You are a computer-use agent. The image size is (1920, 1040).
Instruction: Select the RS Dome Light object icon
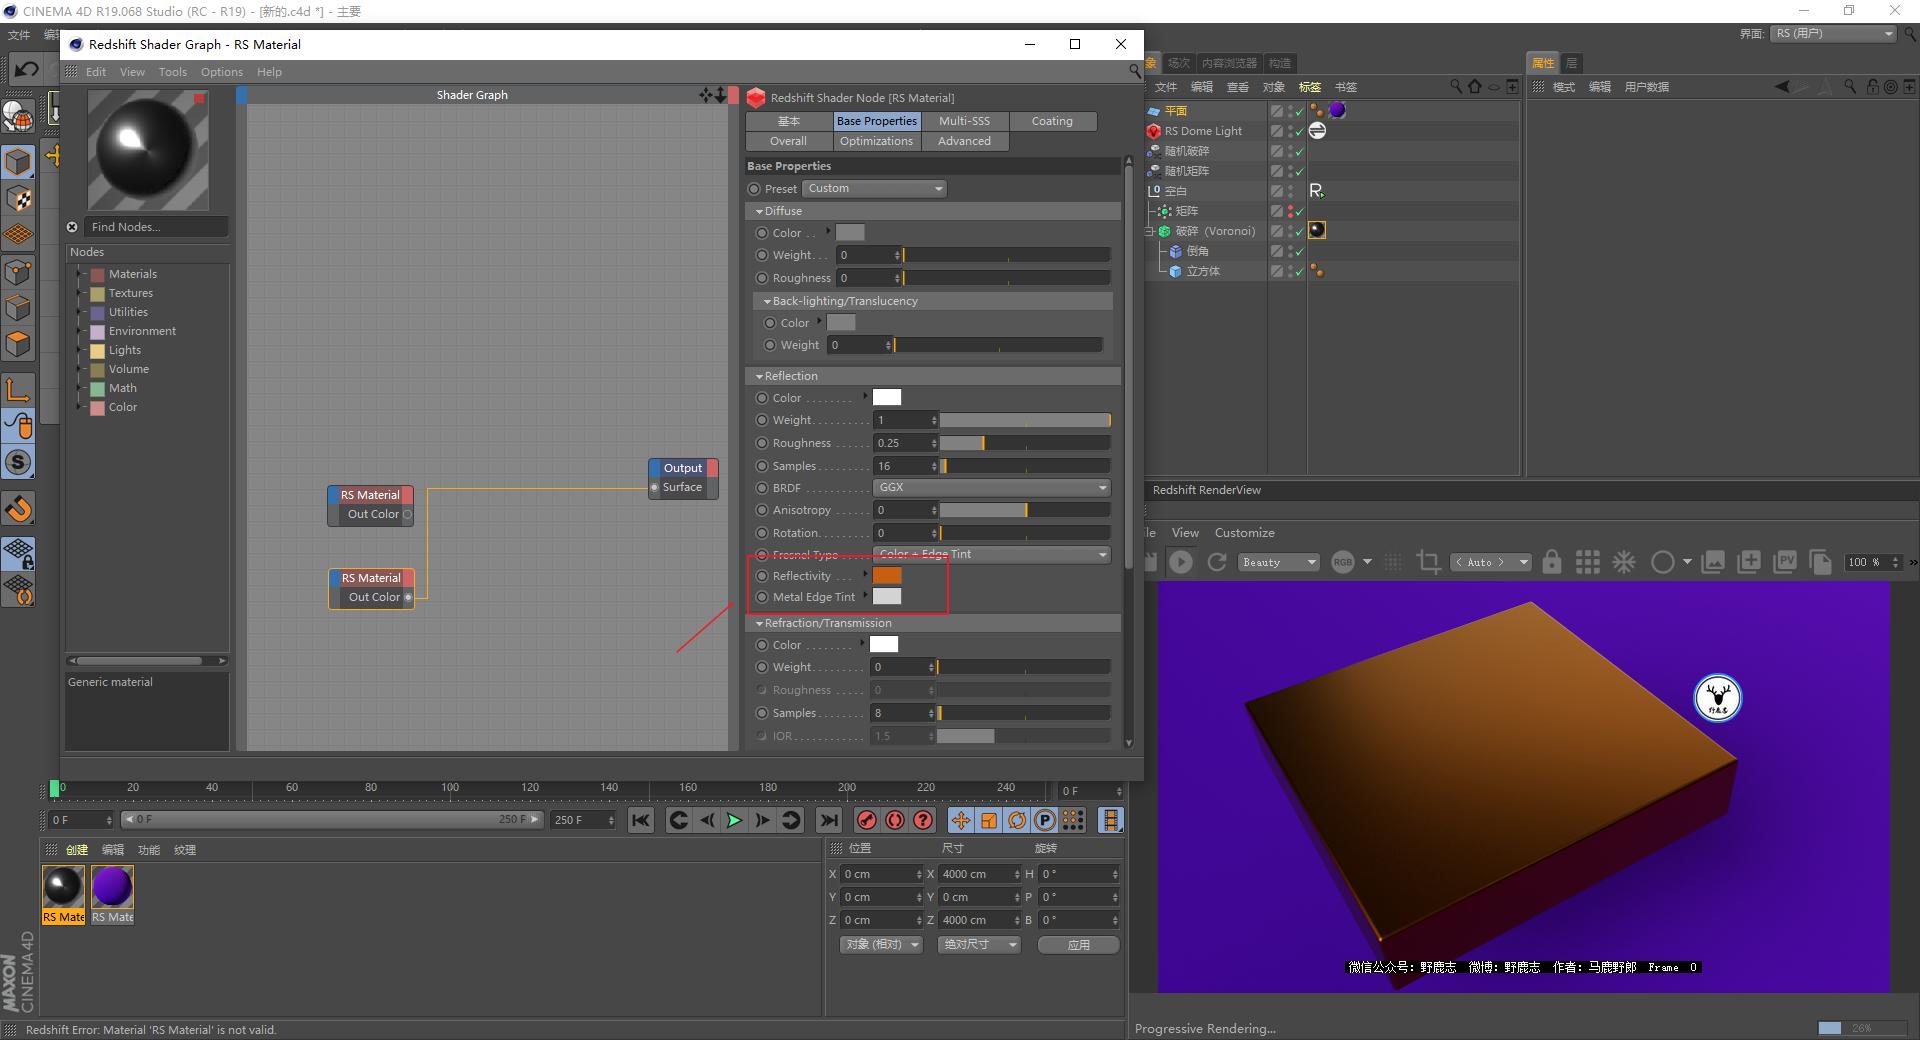pyautogui.click(x=1155, y=131)
